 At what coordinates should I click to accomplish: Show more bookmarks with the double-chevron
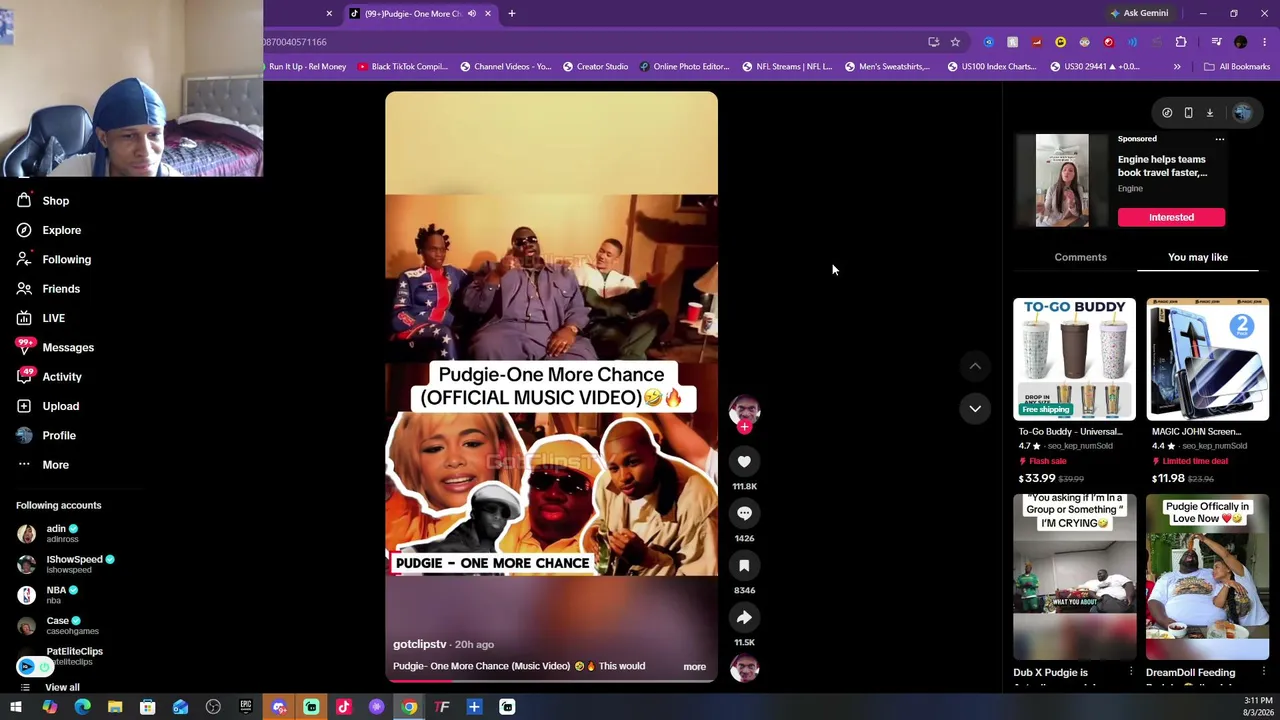1177,67
